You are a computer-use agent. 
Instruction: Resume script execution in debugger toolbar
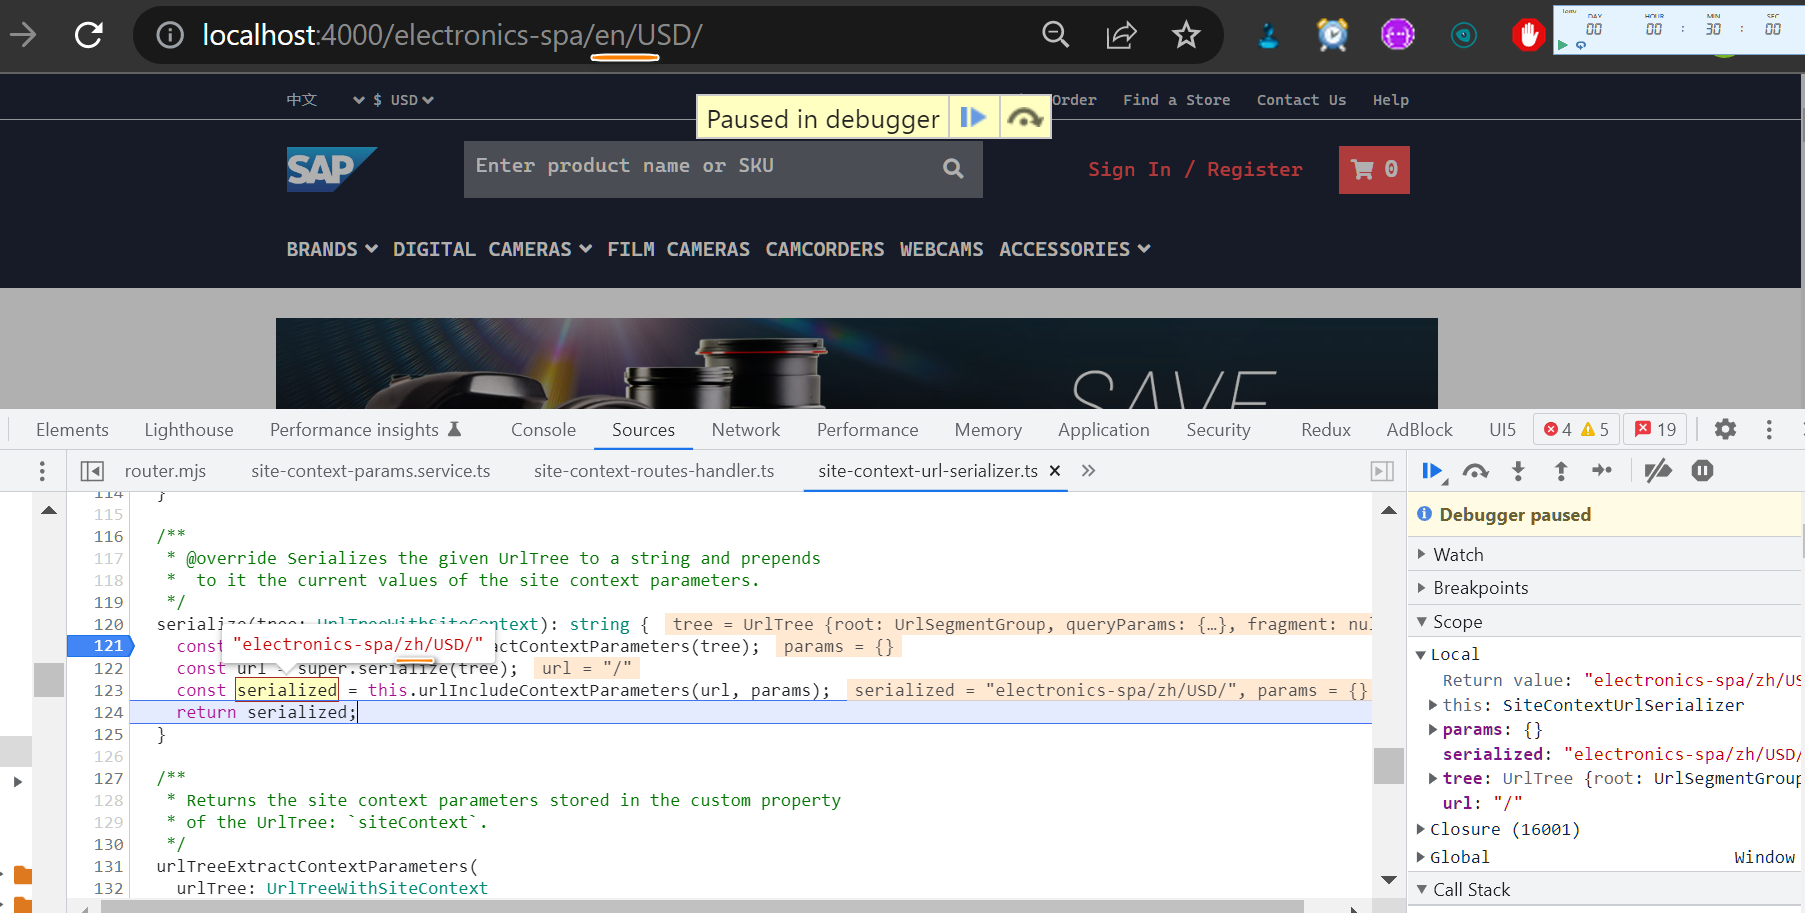(x=1432, y=471)
